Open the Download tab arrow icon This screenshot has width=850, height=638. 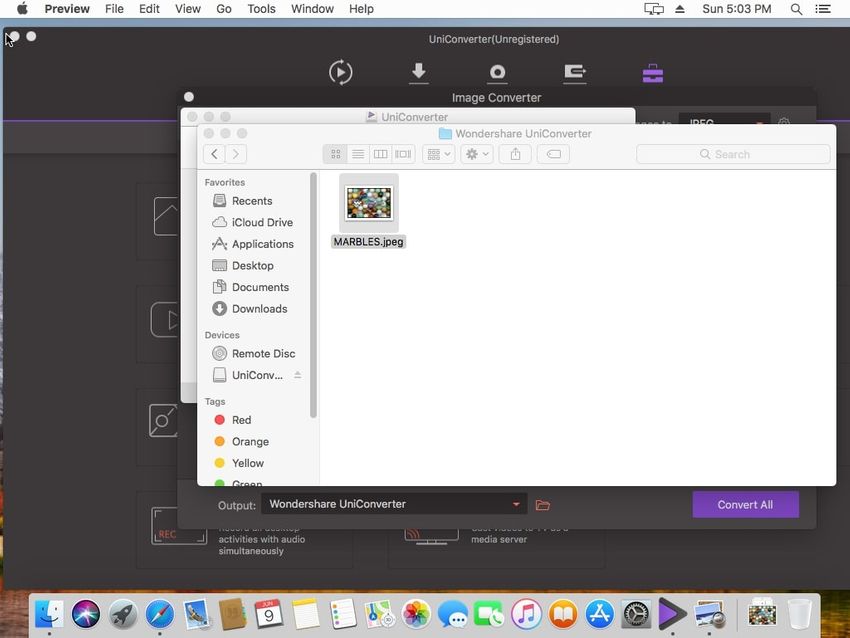coord(419,72)
